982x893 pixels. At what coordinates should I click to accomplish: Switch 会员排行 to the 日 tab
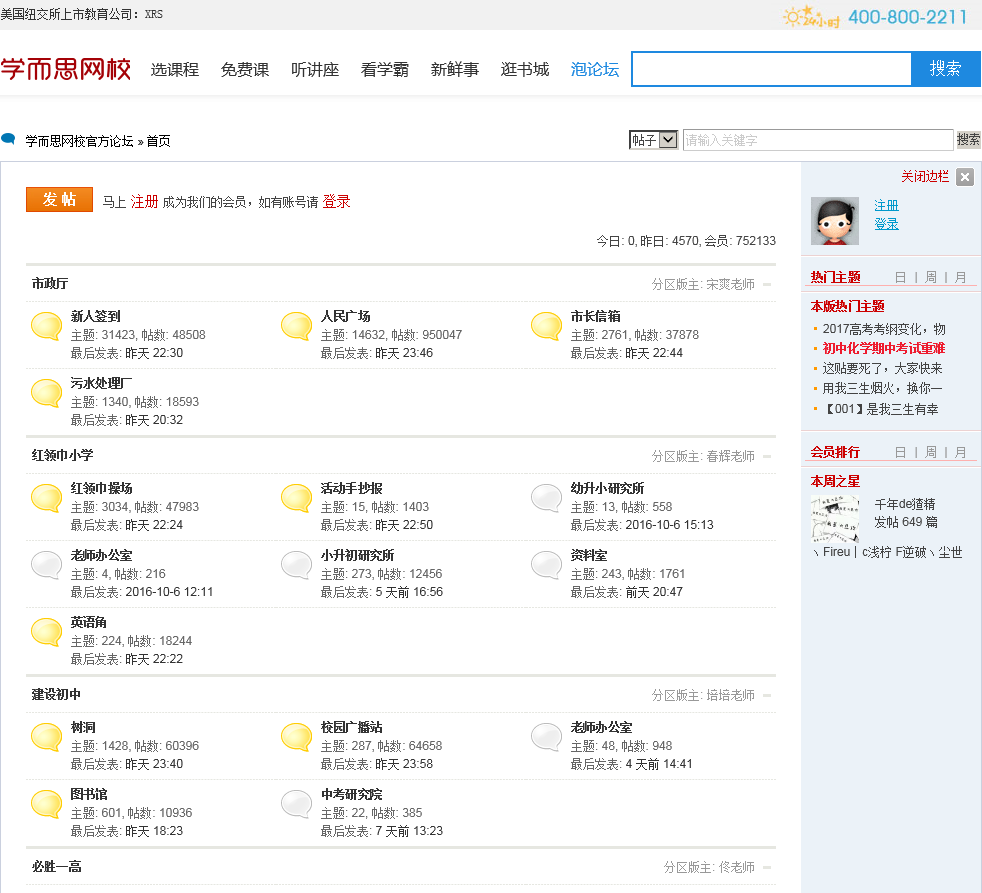(901, 452)
